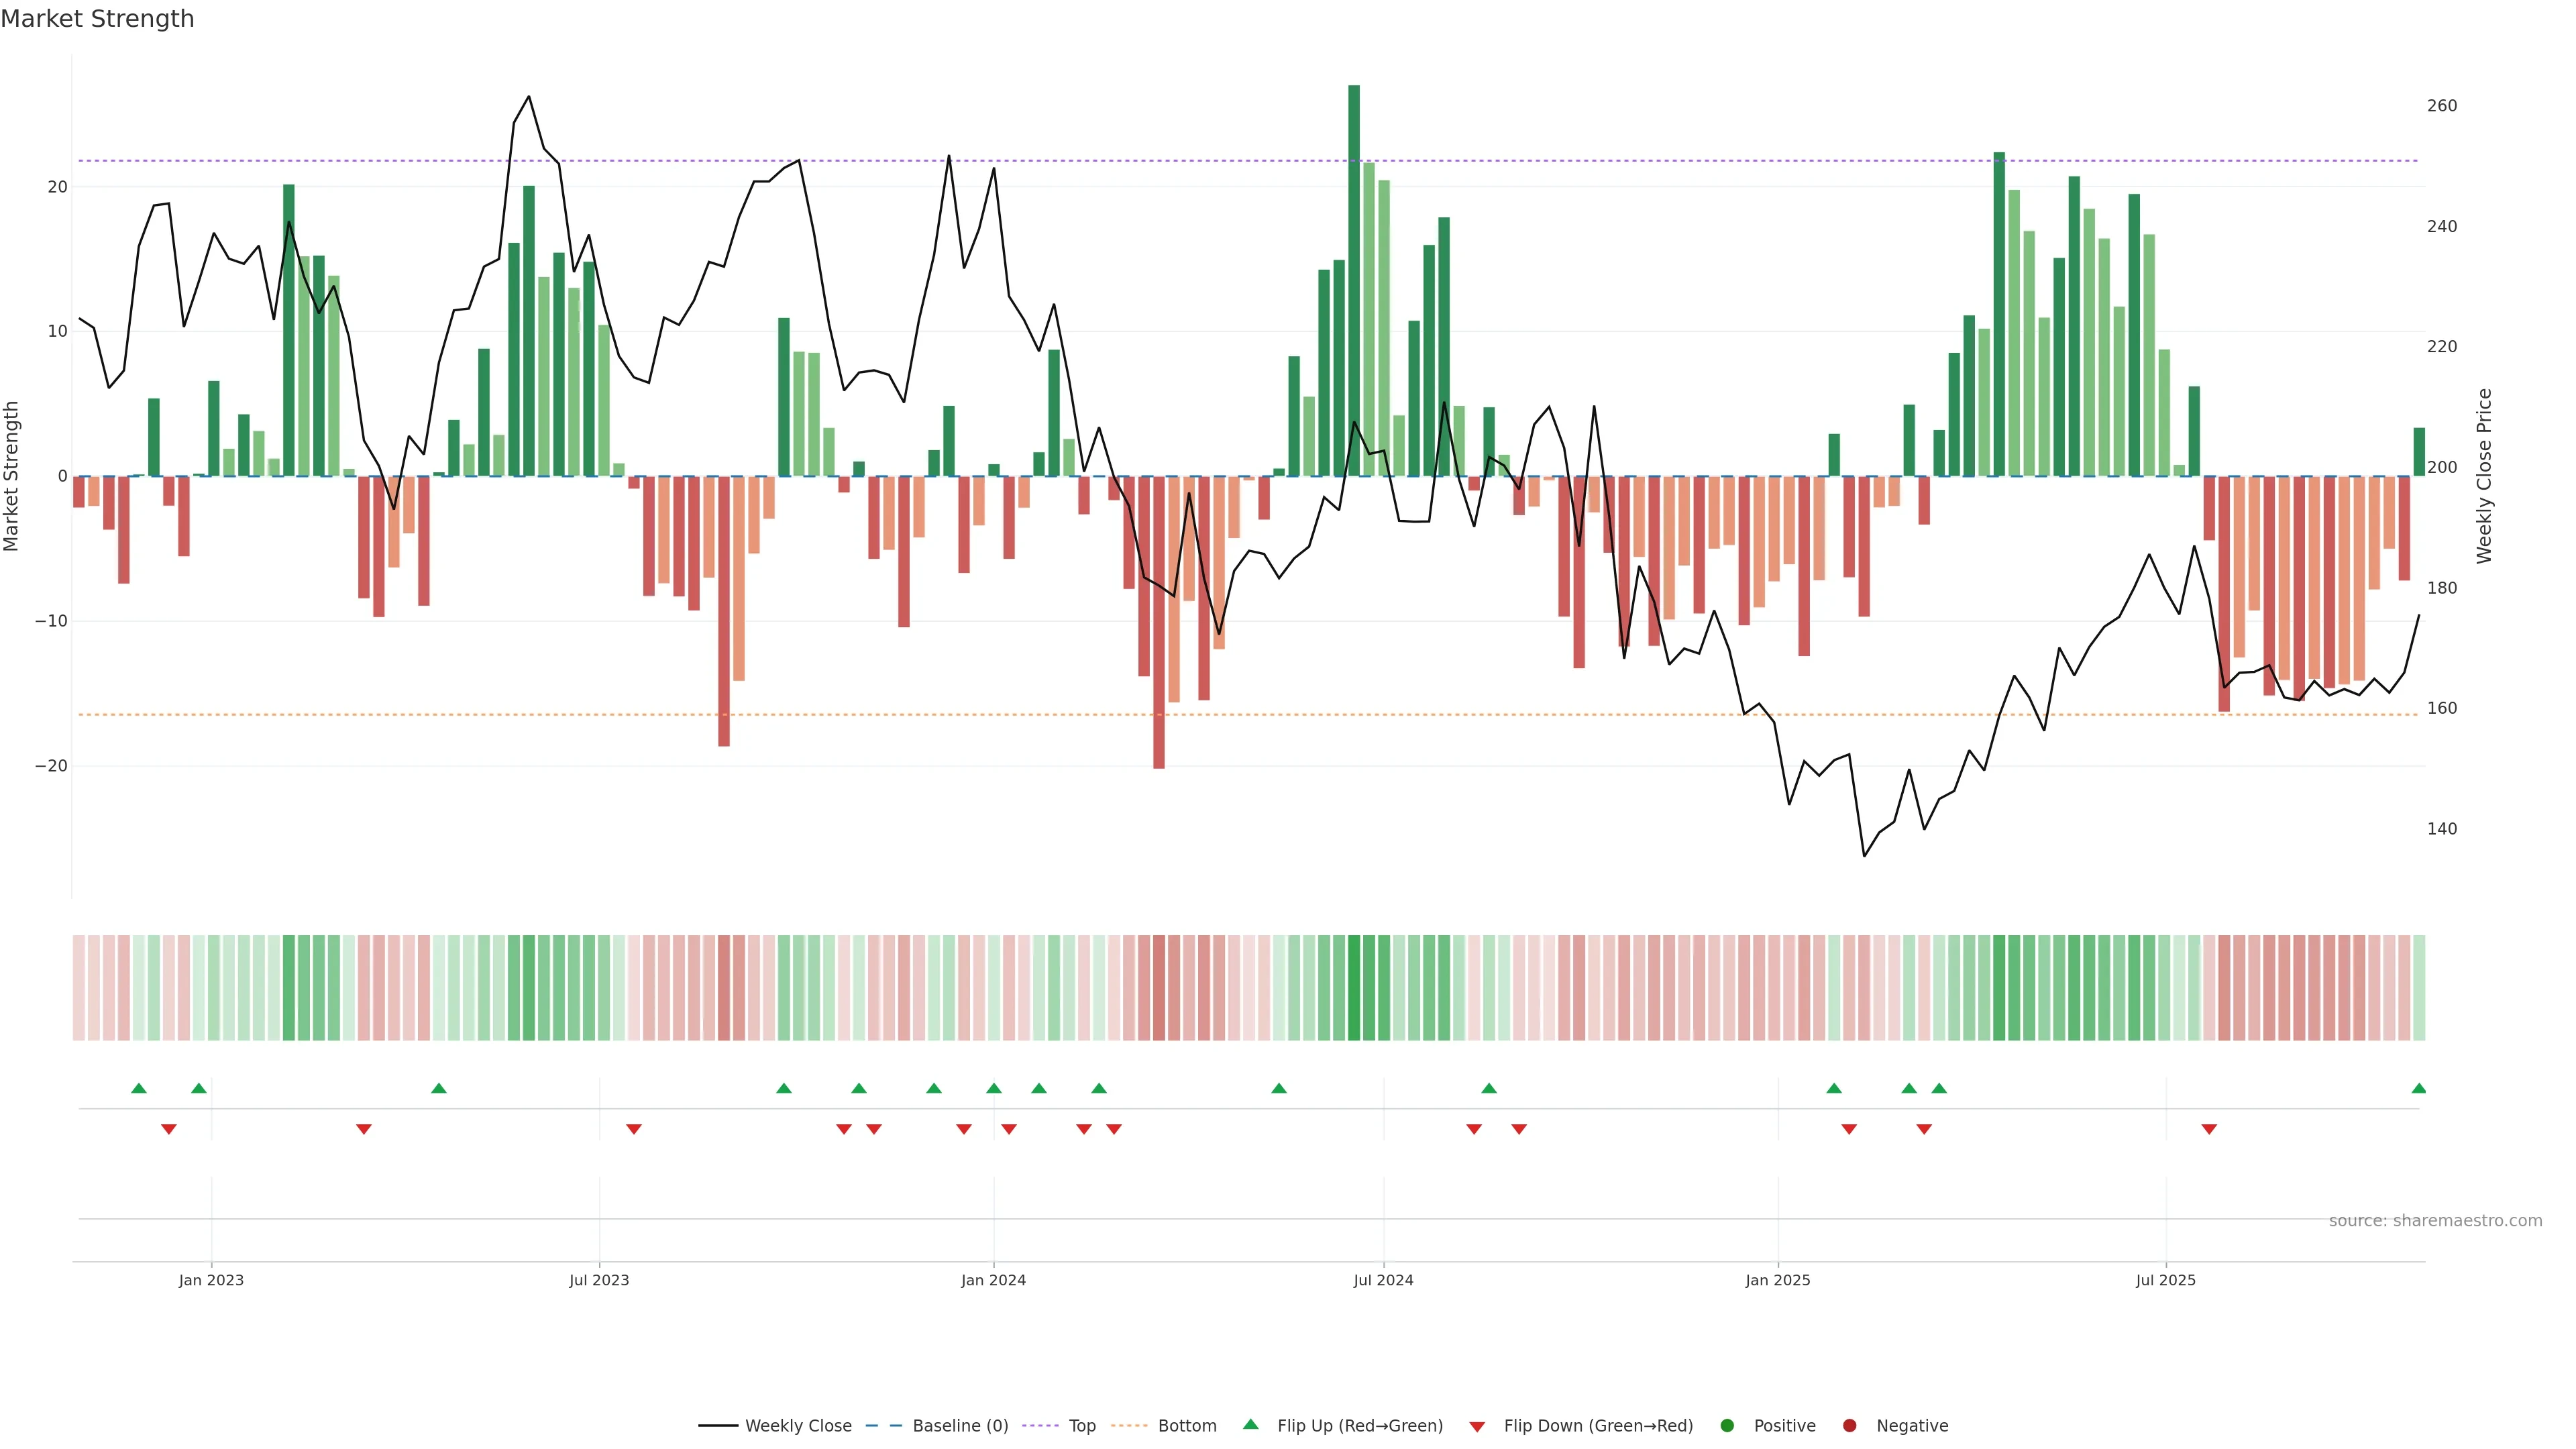The width and height of the screenshot is (2576, 1449).
Task: Click the rightmost green flip-up triangle marker
Action: coord(2418,1088)
